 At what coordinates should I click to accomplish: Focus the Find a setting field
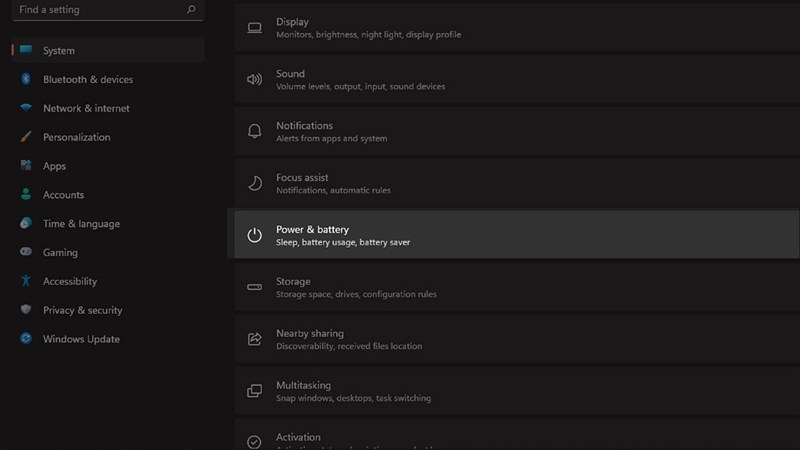pyautogui.click(x=108, y=10)
